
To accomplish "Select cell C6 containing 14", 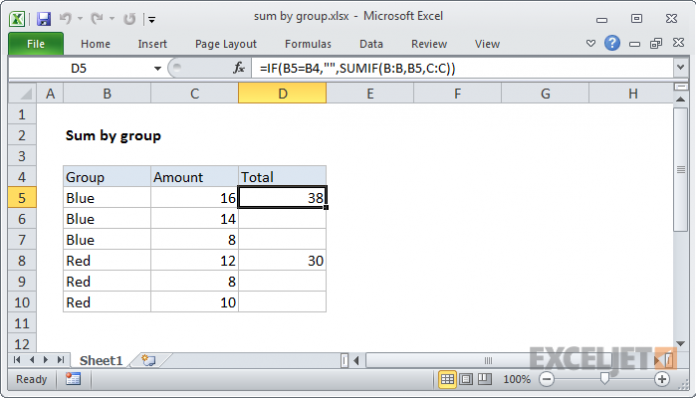I will pyautogui.click(x=194, y=219).
